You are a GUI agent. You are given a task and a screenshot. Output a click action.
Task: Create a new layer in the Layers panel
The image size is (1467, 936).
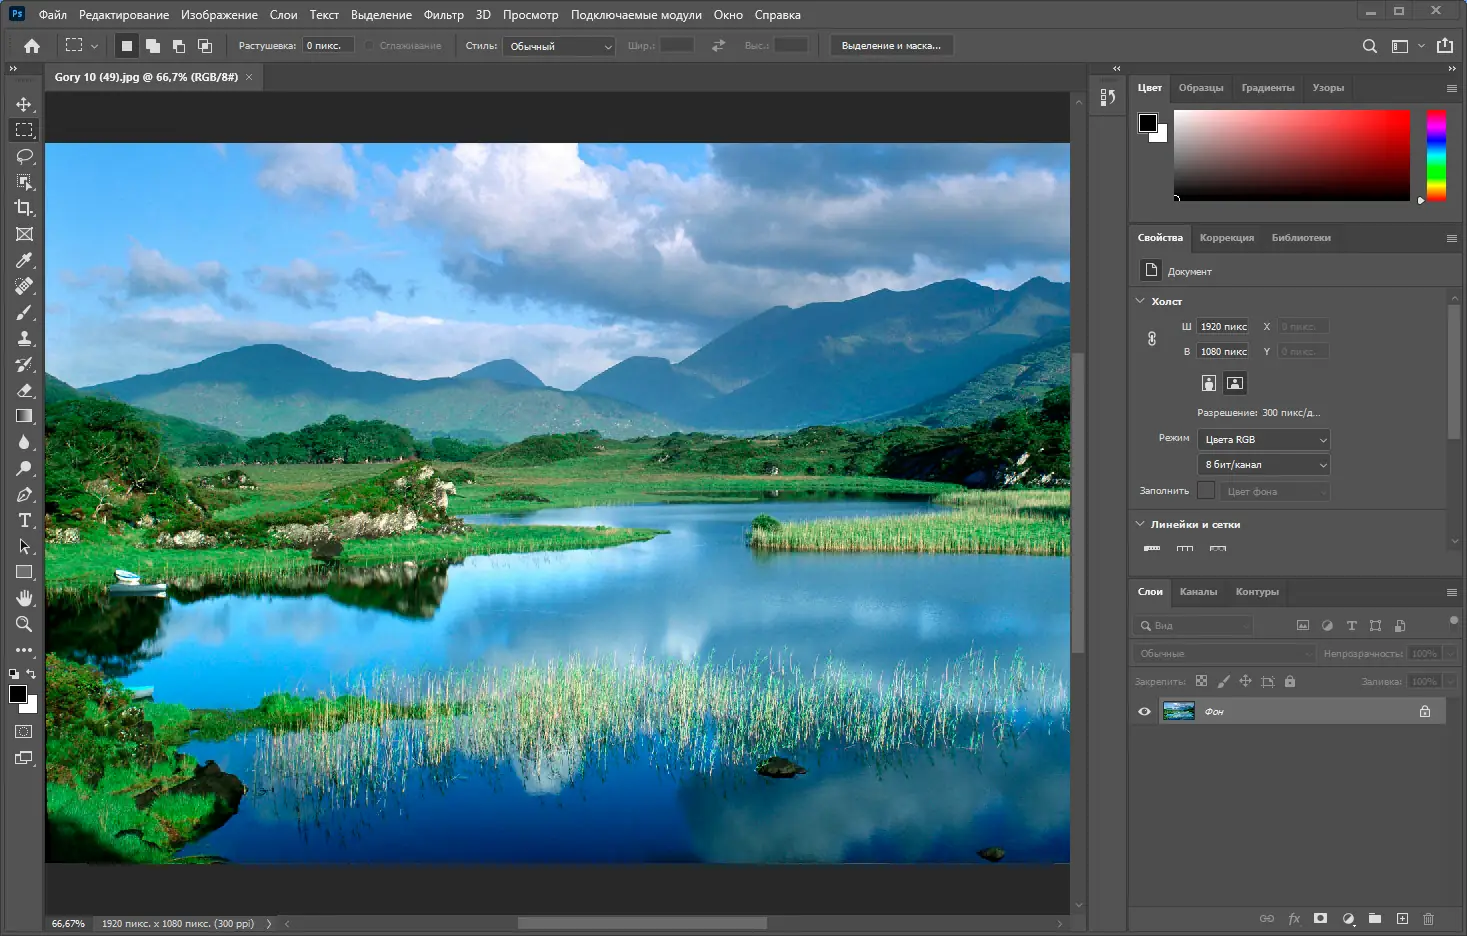[x=1402, y=918]
